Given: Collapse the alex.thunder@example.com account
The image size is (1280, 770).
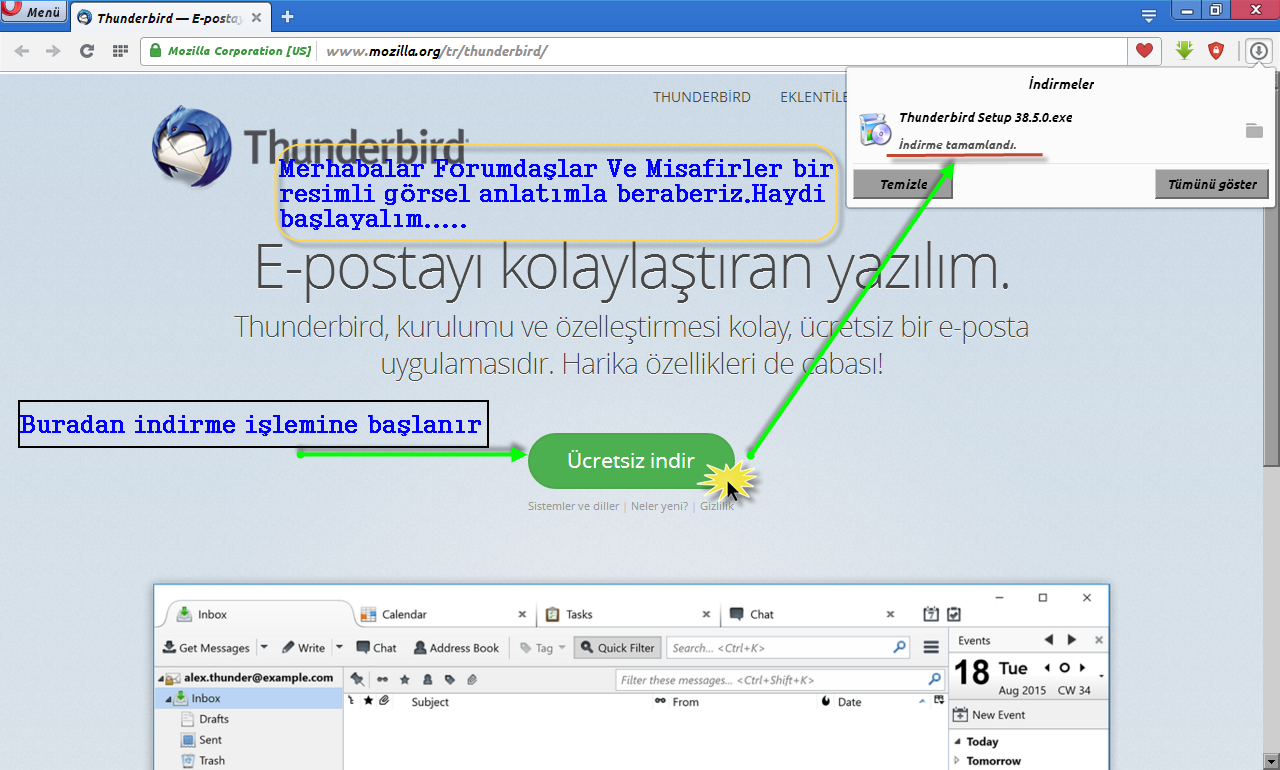Looking at the screenshot, I should [x=162, y=678].
